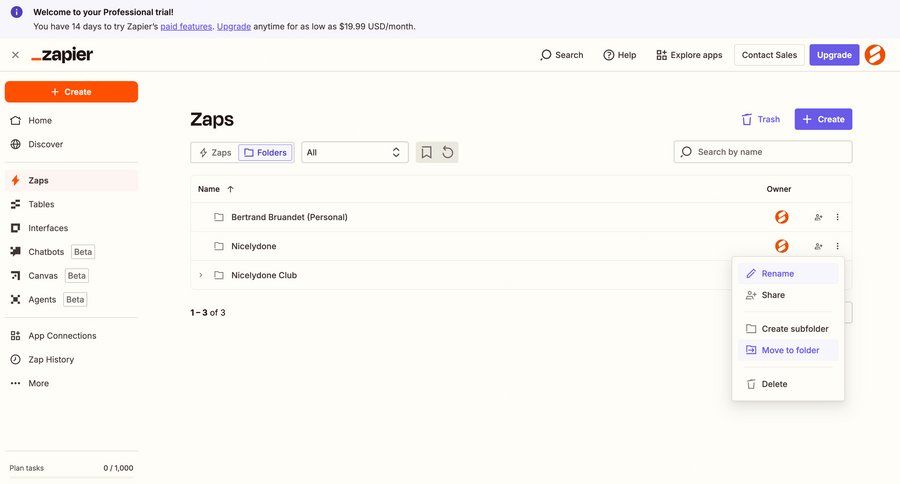Open Discover in the sidebar

pyautogui.click(x=71, y=144)
